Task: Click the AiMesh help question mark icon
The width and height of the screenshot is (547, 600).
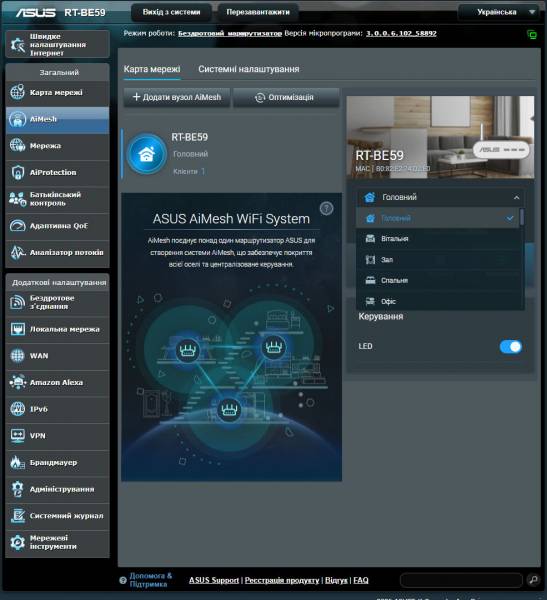Action: pyautogui.click(x=327, y=209)
